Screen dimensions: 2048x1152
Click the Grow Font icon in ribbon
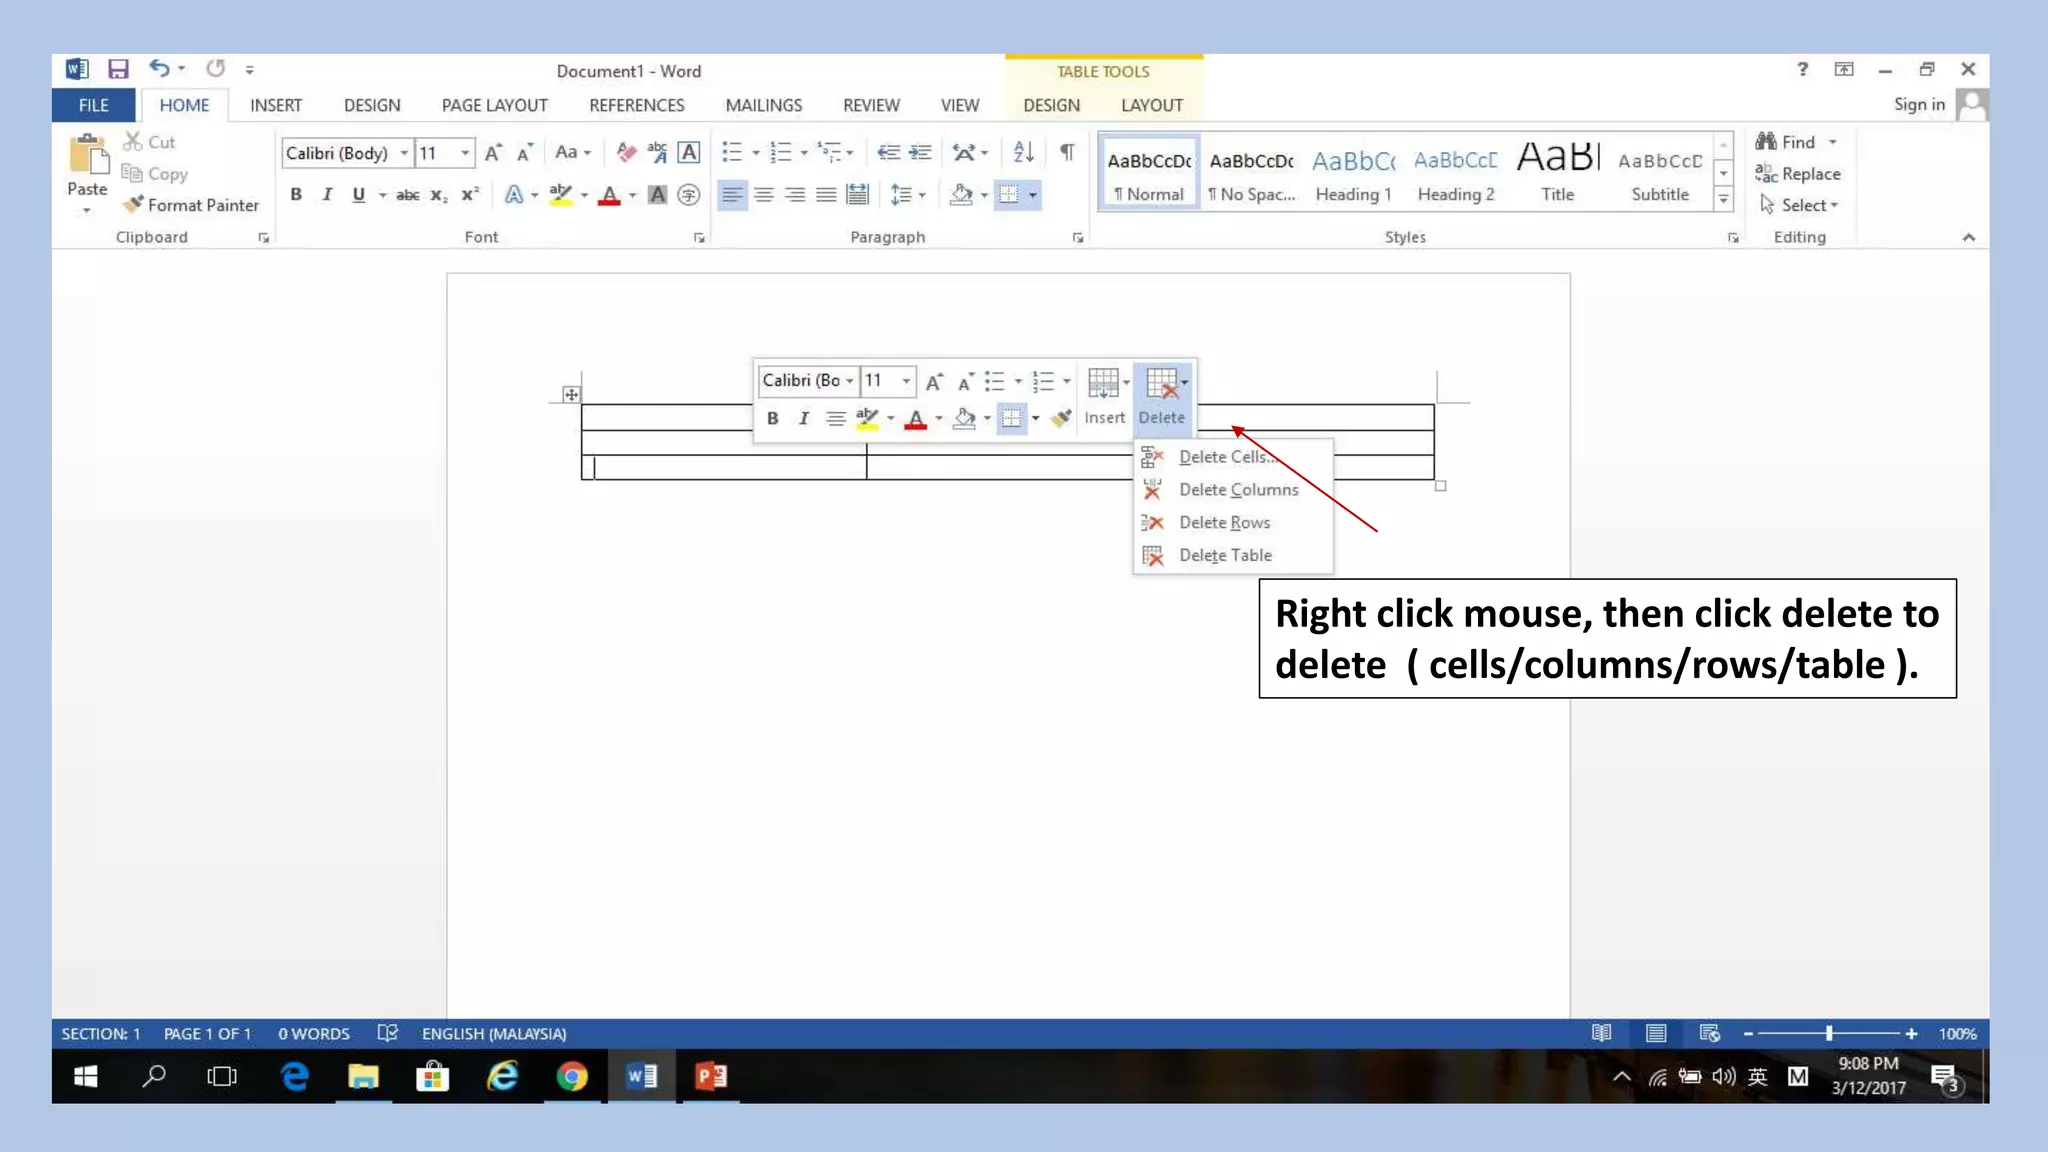(x=493, y=153)
